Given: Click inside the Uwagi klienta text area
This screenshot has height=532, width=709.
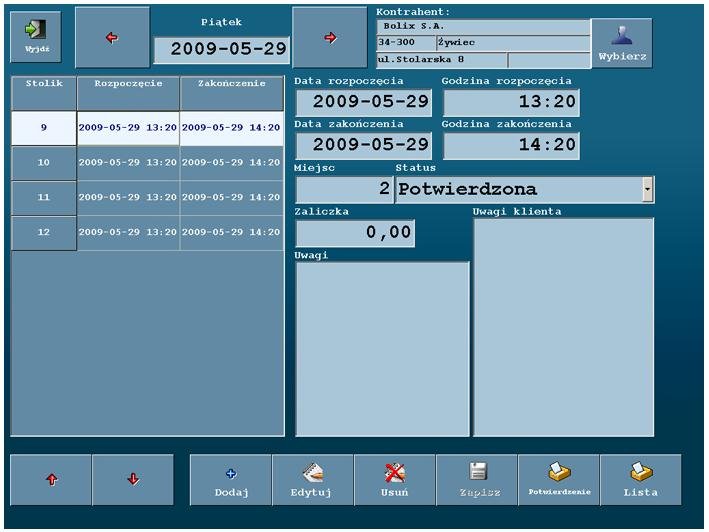Looking at the screenshot, I should (x=563, y=327).
